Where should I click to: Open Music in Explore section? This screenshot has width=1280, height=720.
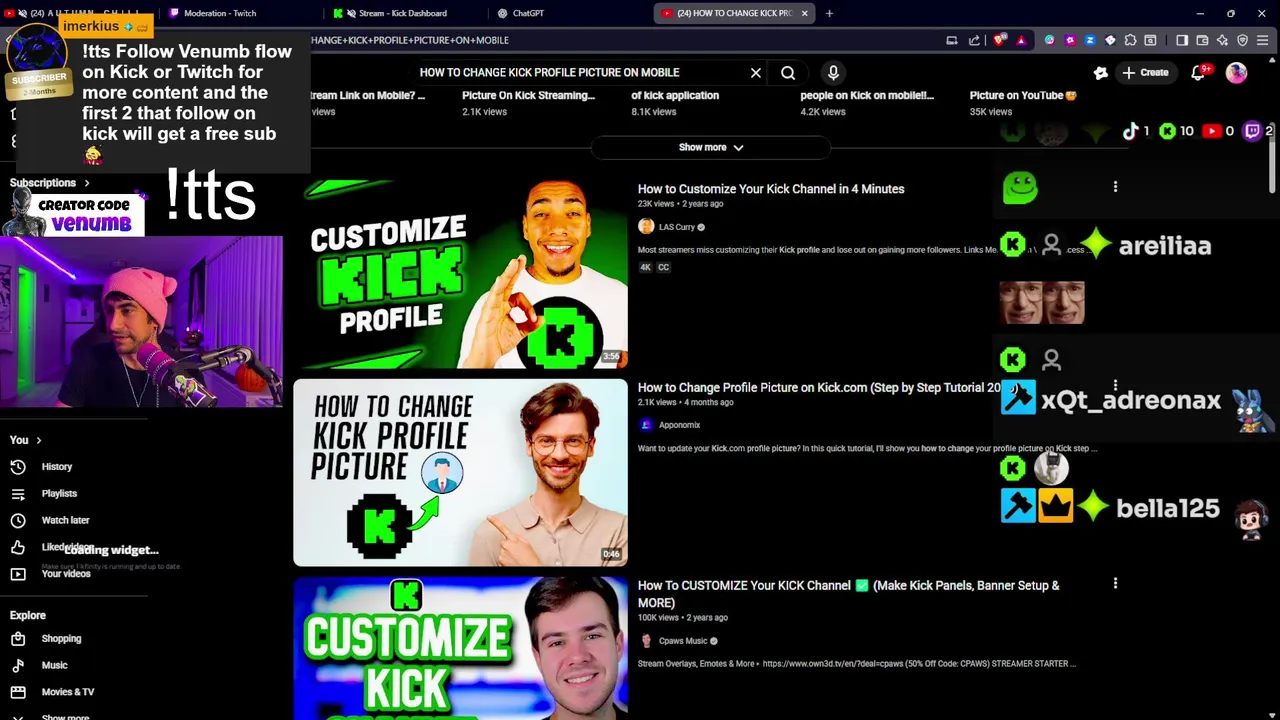click(x=54, y=665)
